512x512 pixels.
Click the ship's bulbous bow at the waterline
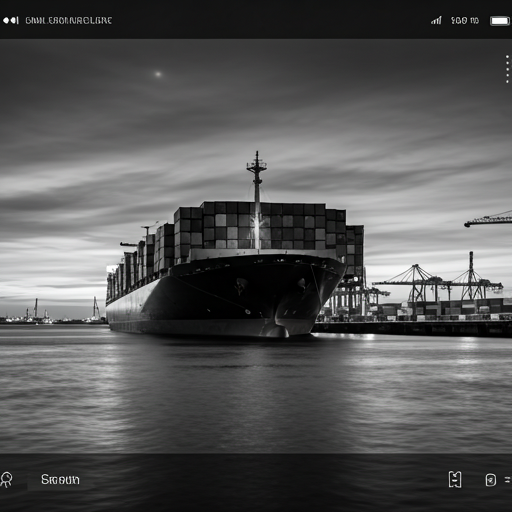pos(277,331)
